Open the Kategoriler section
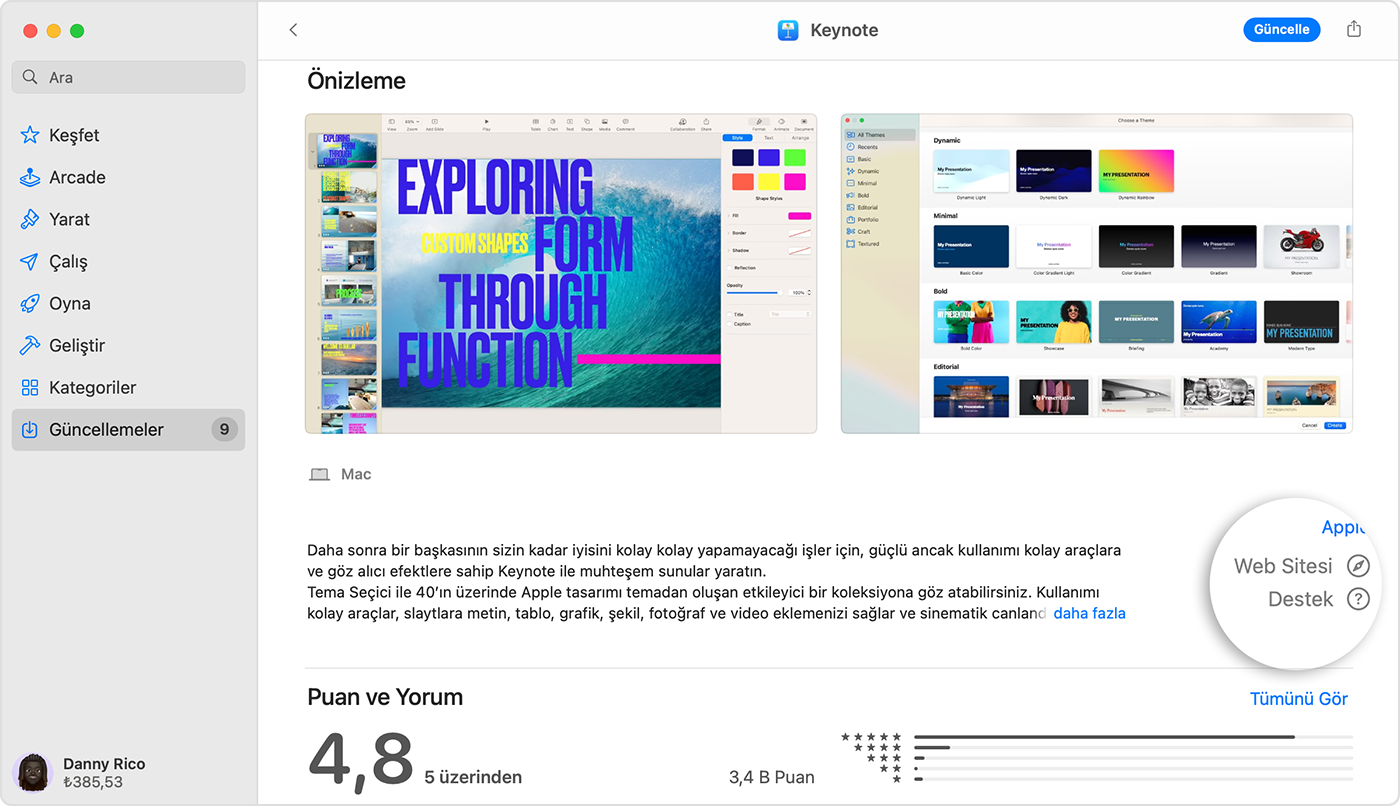 click(x=128, y=387)
